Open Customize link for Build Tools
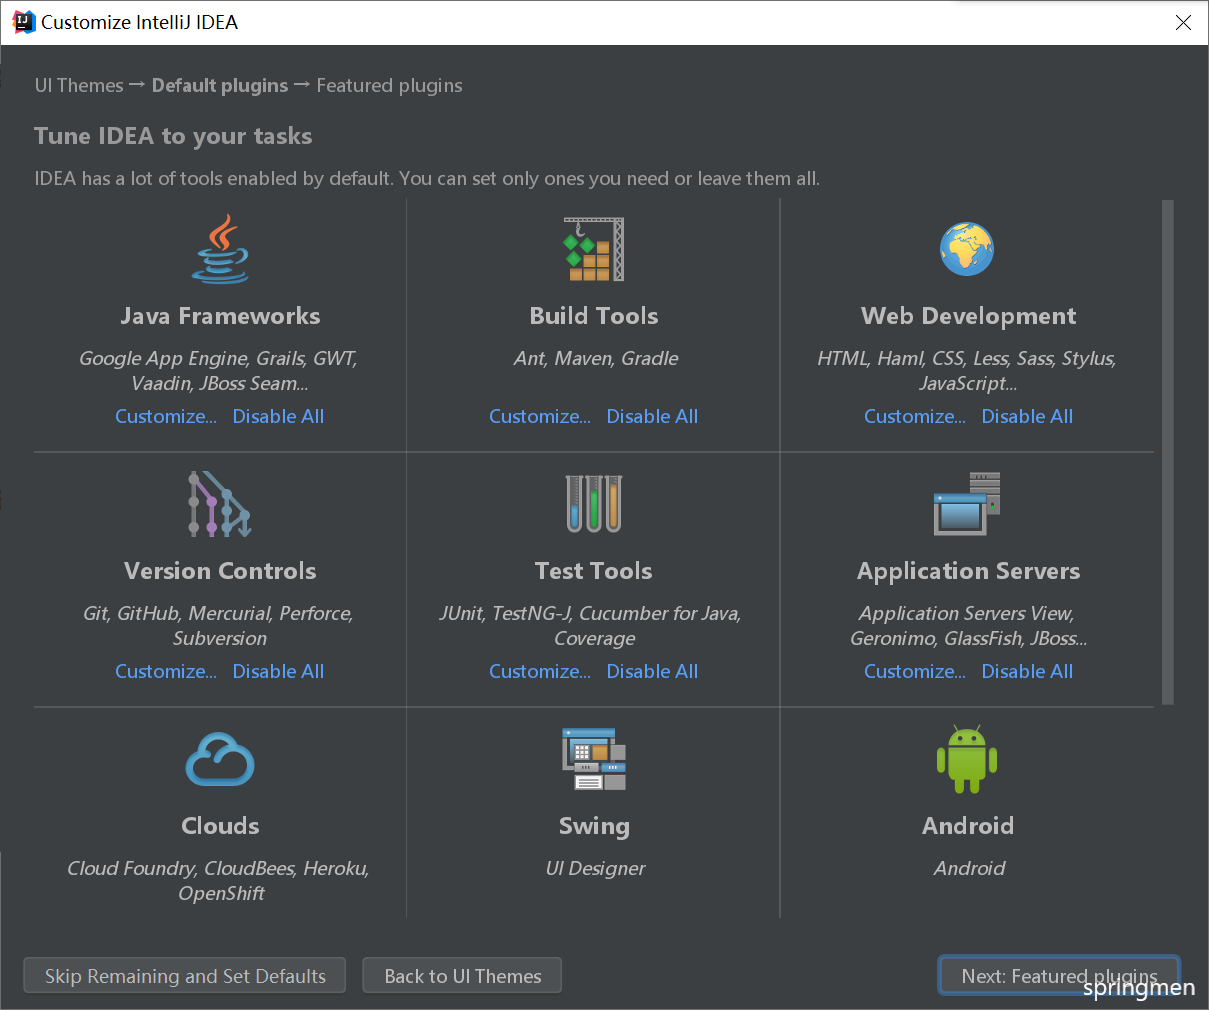 point(540,416)
